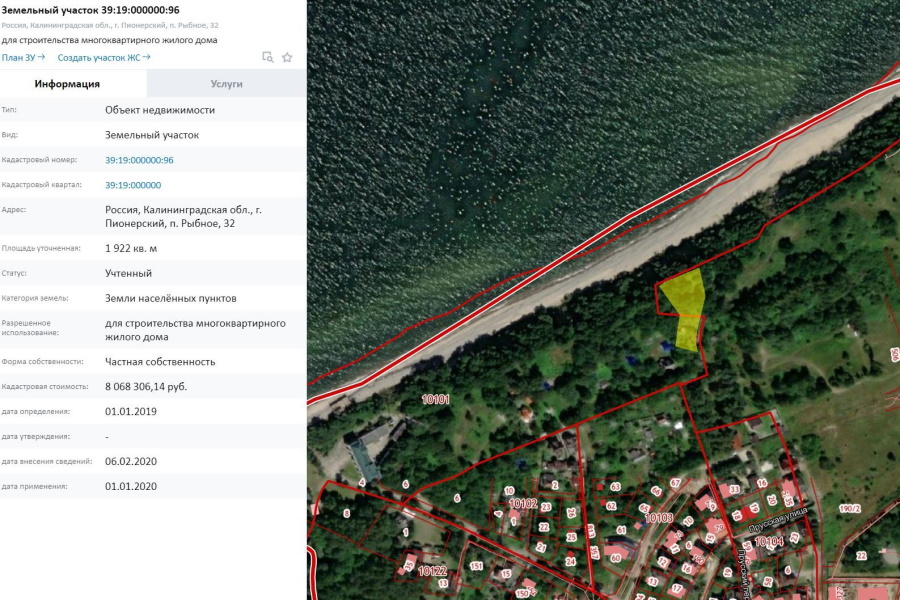Click the zoom-to-object magnifier icon
The height and width of the screenshot is (600, 900).
point(267,57)
